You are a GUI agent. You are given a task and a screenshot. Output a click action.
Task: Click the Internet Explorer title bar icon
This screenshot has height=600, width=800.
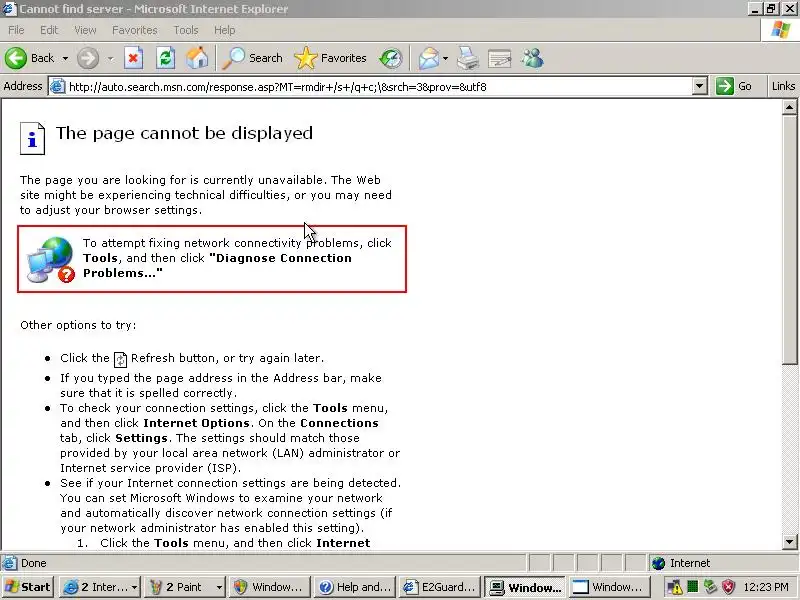click(9, 9)
